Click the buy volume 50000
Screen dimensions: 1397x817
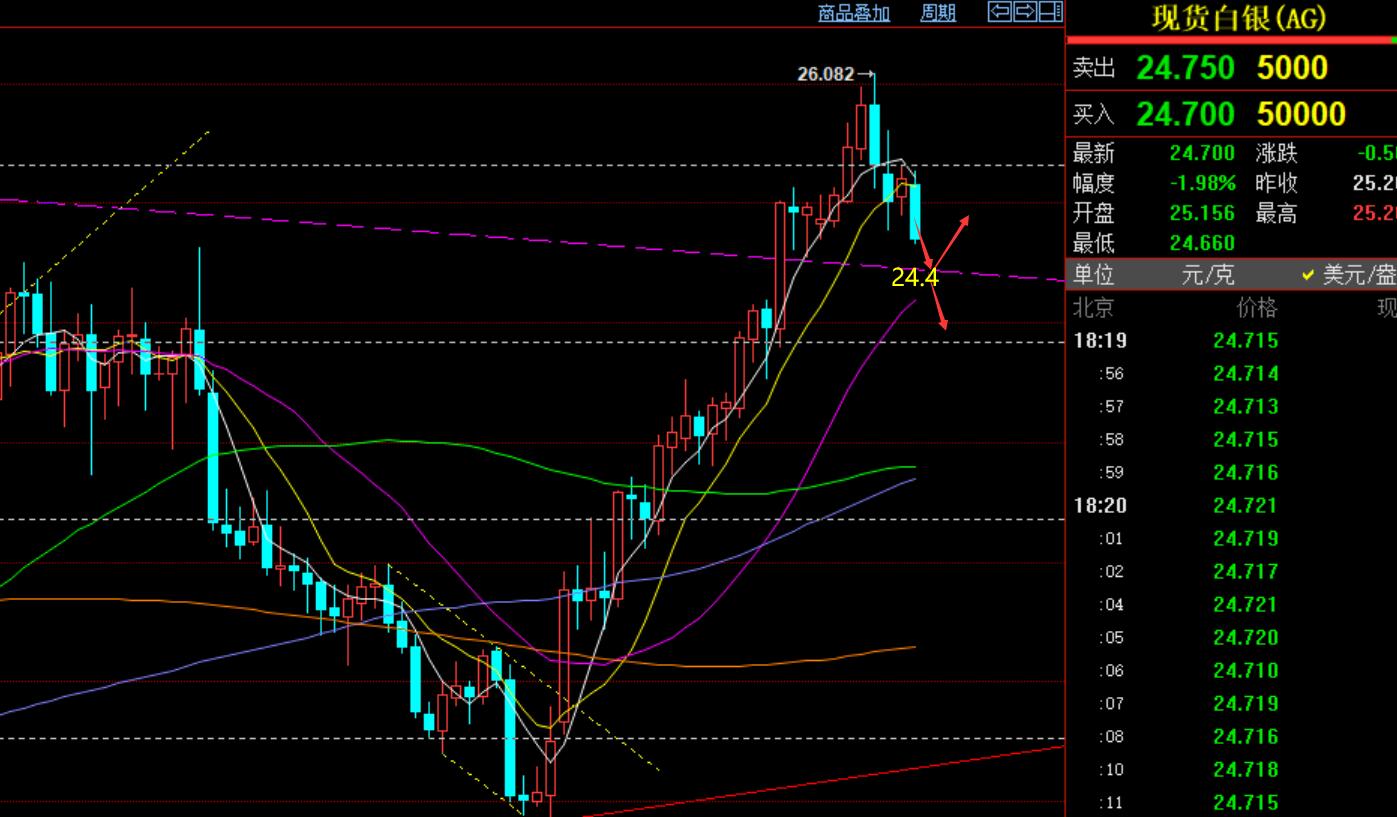[x=1301, y=113]
